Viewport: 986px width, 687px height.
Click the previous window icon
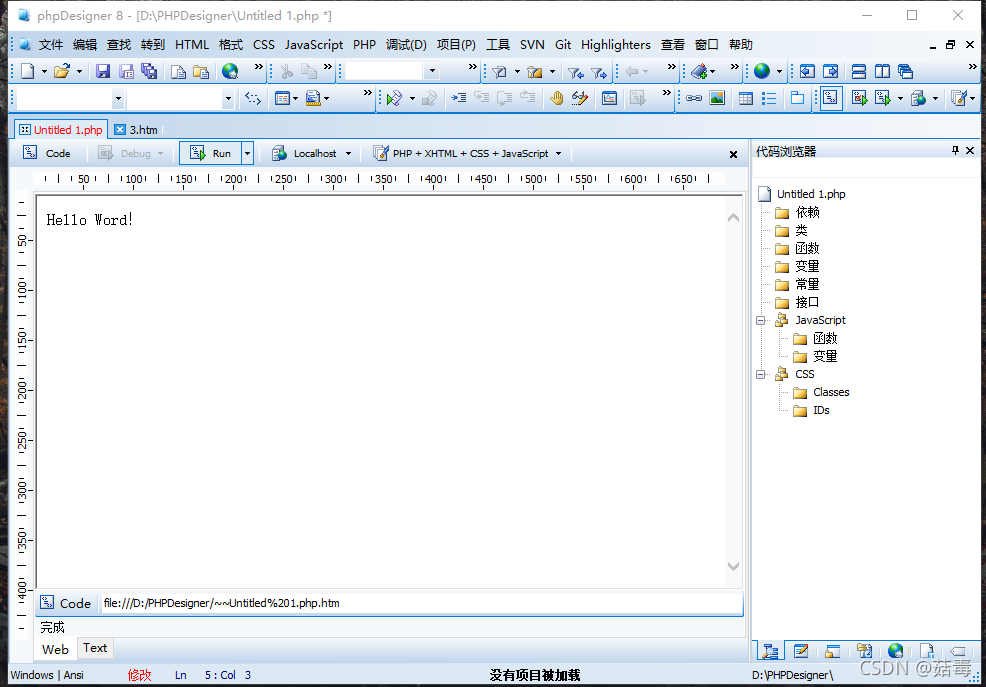[807, 71]
